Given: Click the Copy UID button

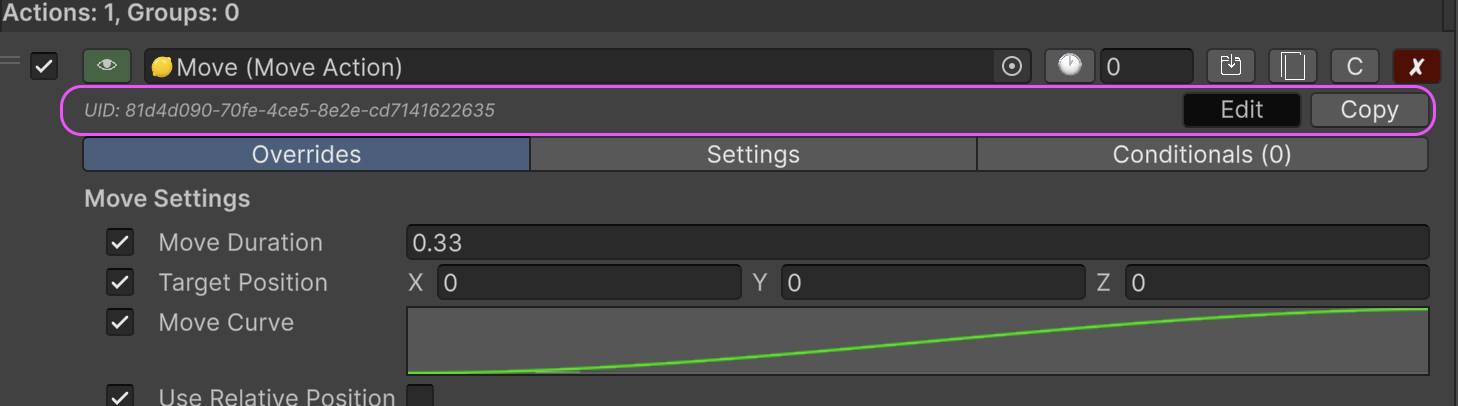Looking at the screenshot, I should [x=1369, y=110].
